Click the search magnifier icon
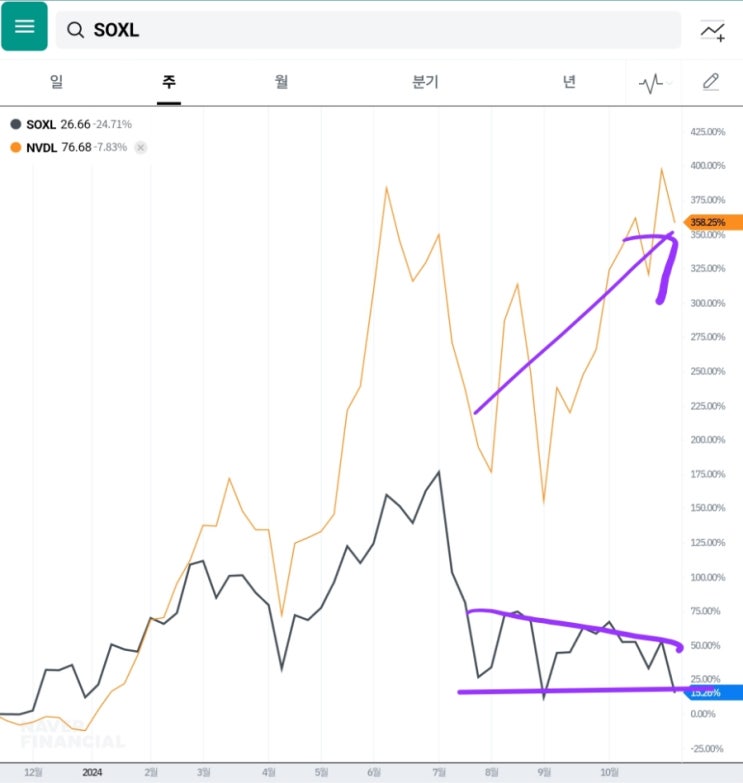This screenshot has height=783, width=743. [75, 30]
